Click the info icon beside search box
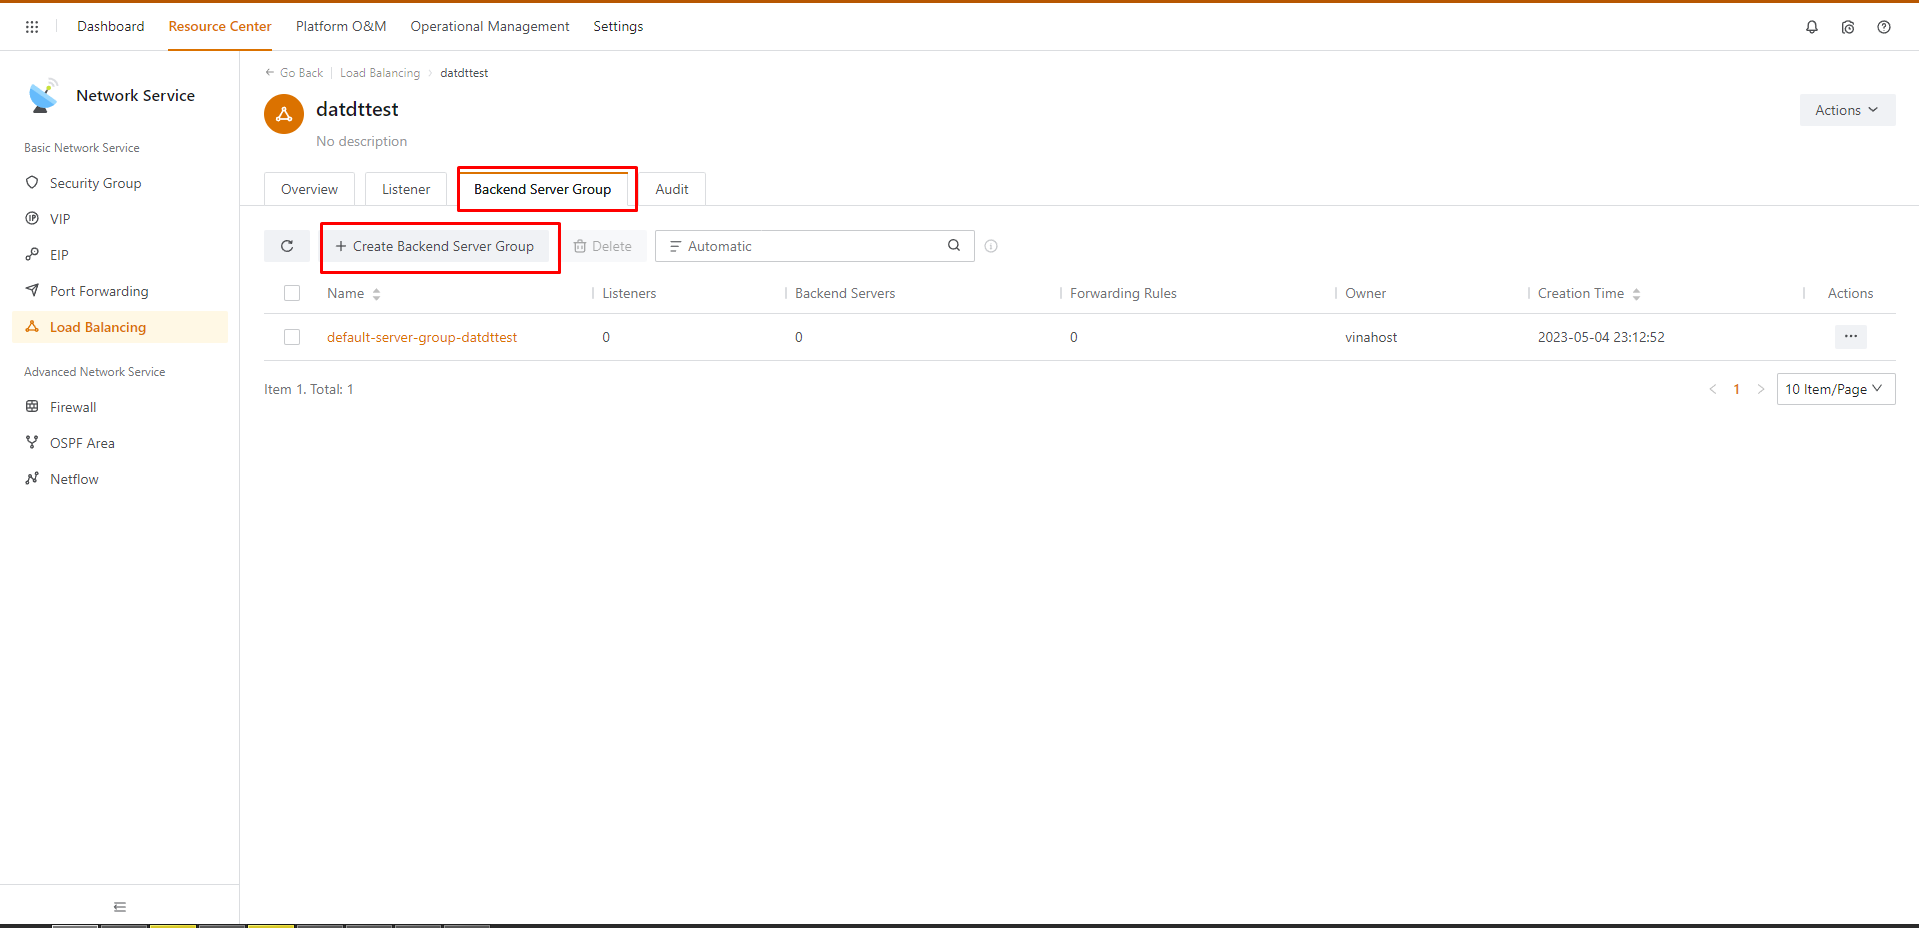 click(x=991, y=246)
